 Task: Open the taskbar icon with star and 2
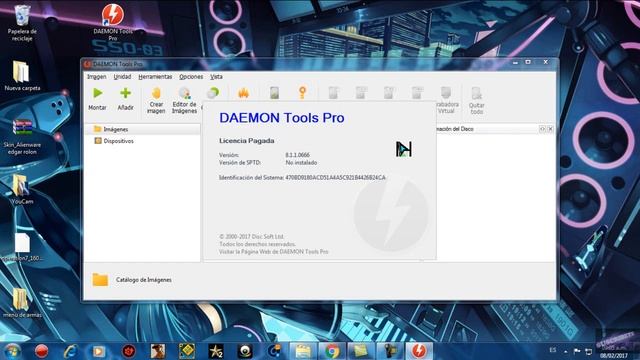[x=216, y=351]
